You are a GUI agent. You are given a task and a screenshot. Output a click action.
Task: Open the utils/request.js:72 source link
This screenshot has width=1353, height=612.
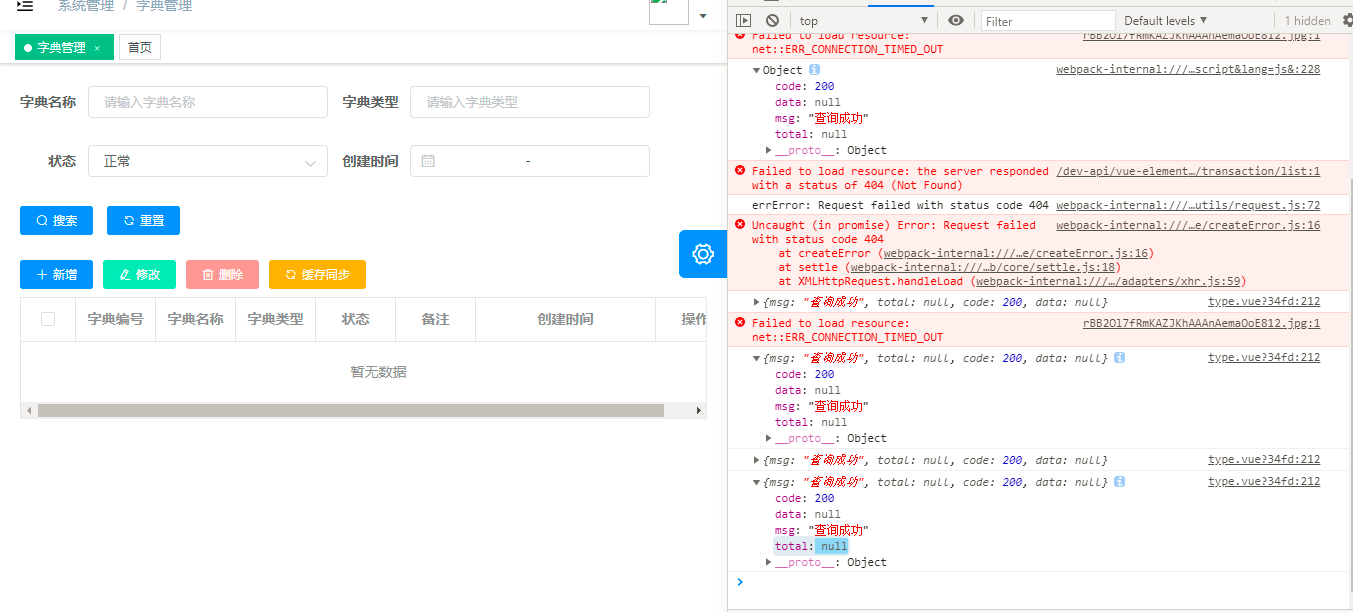pos(1188,205)
